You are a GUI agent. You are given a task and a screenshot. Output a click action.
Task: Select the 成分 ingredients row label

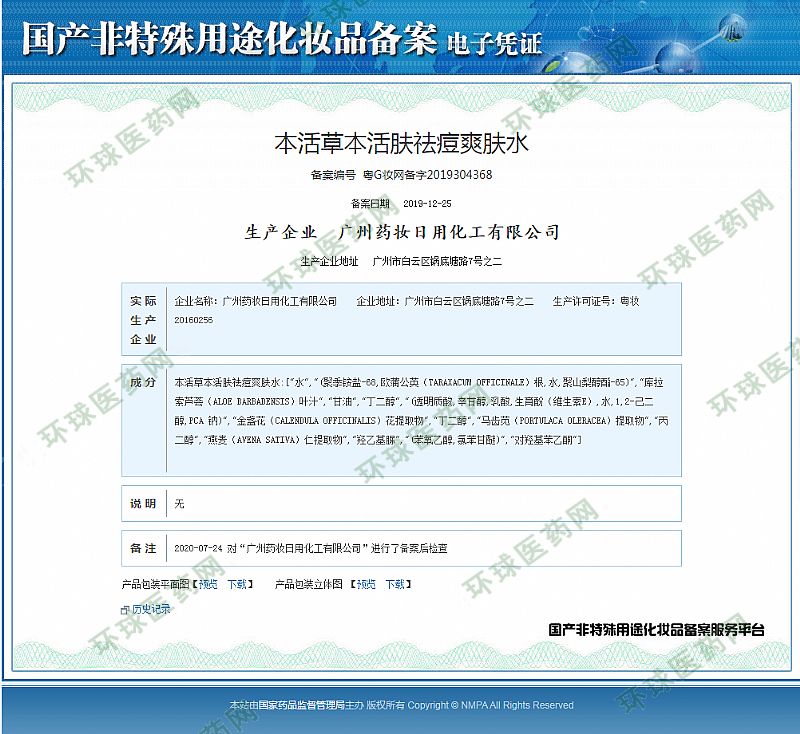143,383
